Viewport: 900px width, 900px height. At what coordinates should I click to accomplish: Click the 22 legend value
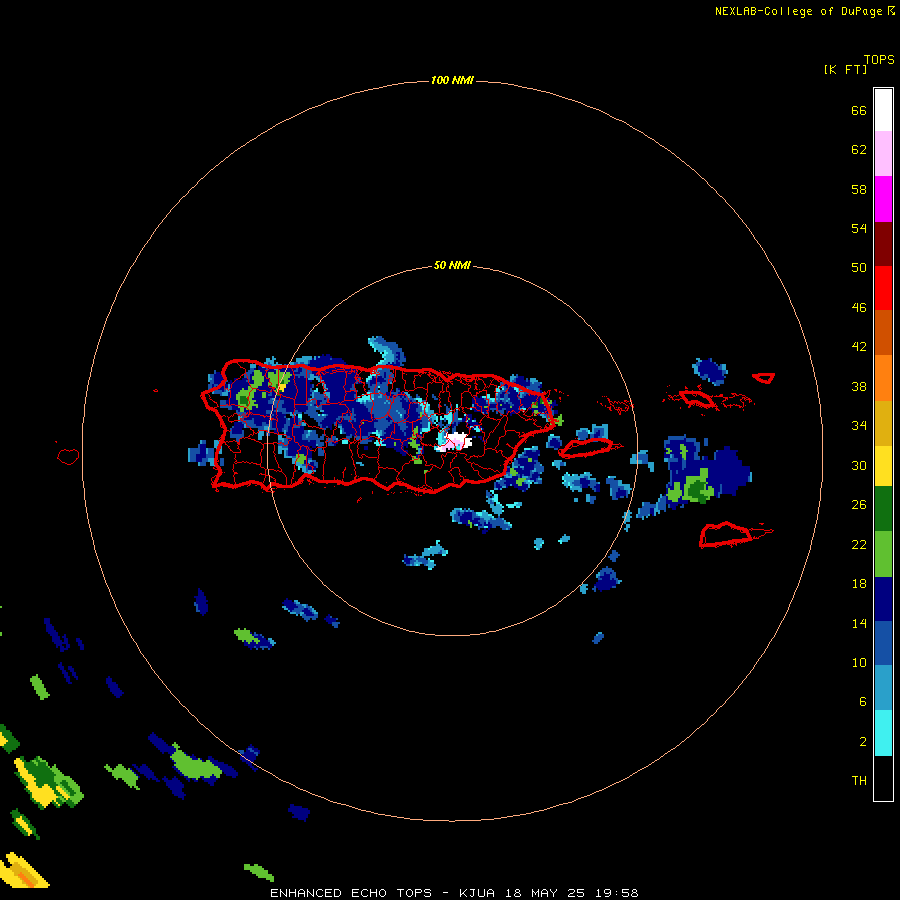(859, 545)
